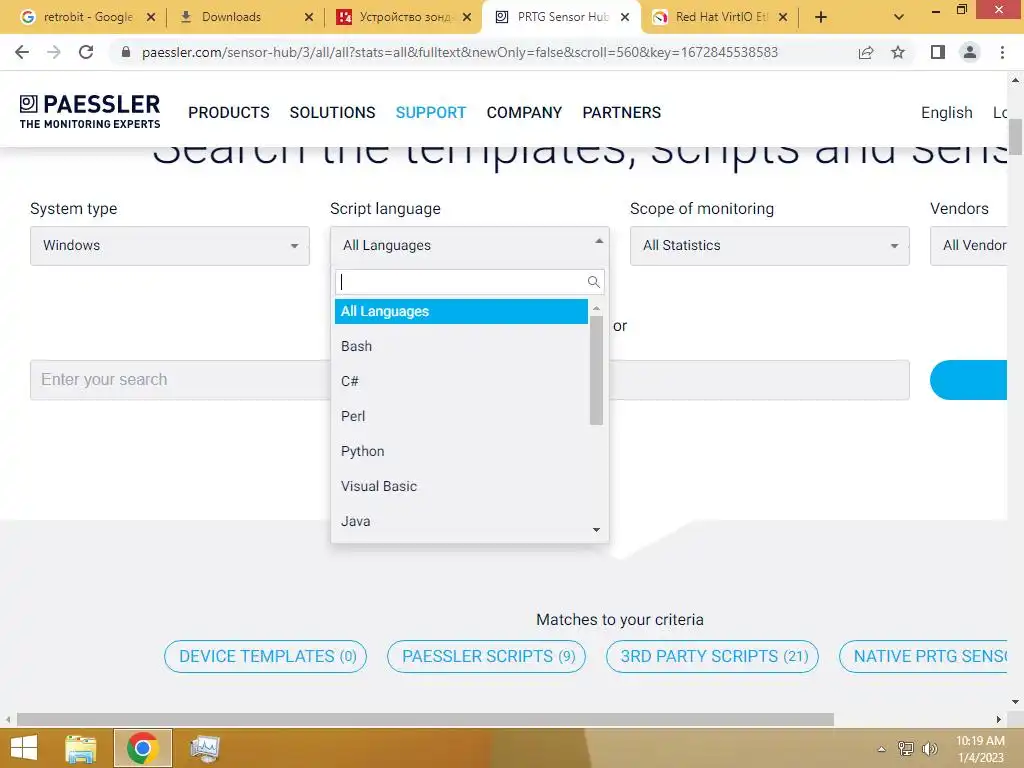The image size is (1024, 768).
Task: Click the page horizontal scrollbar
Action: (x=425, y=720)
